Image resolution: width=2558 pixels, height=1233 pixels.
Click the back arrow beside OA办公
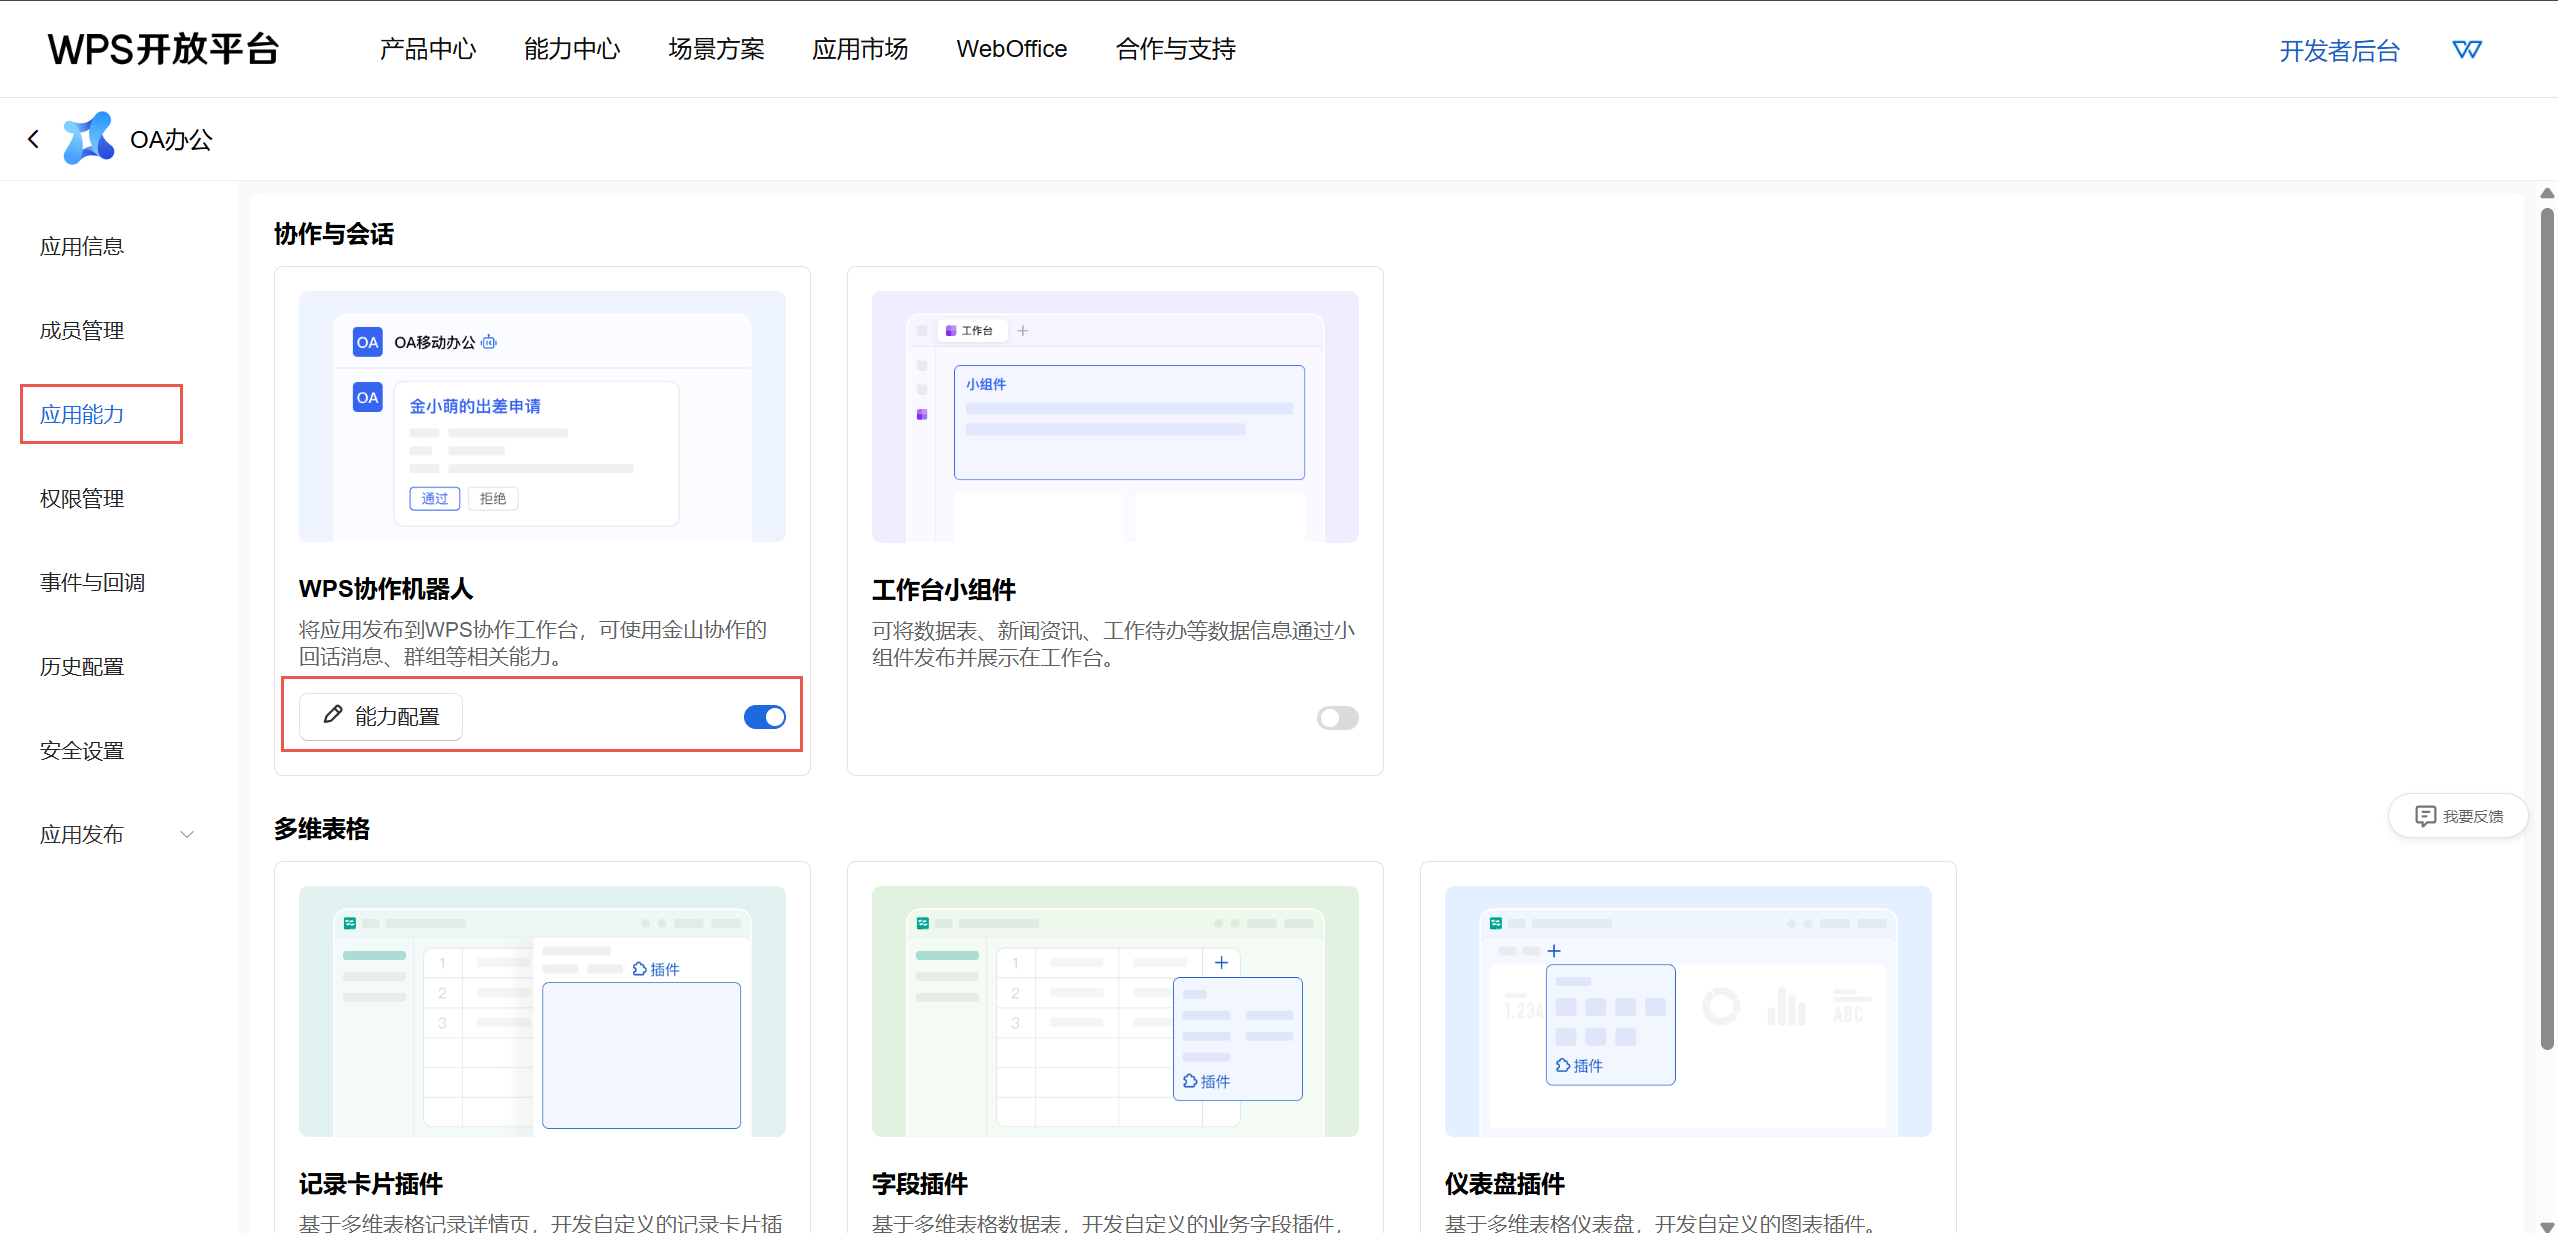coord(34,139)
